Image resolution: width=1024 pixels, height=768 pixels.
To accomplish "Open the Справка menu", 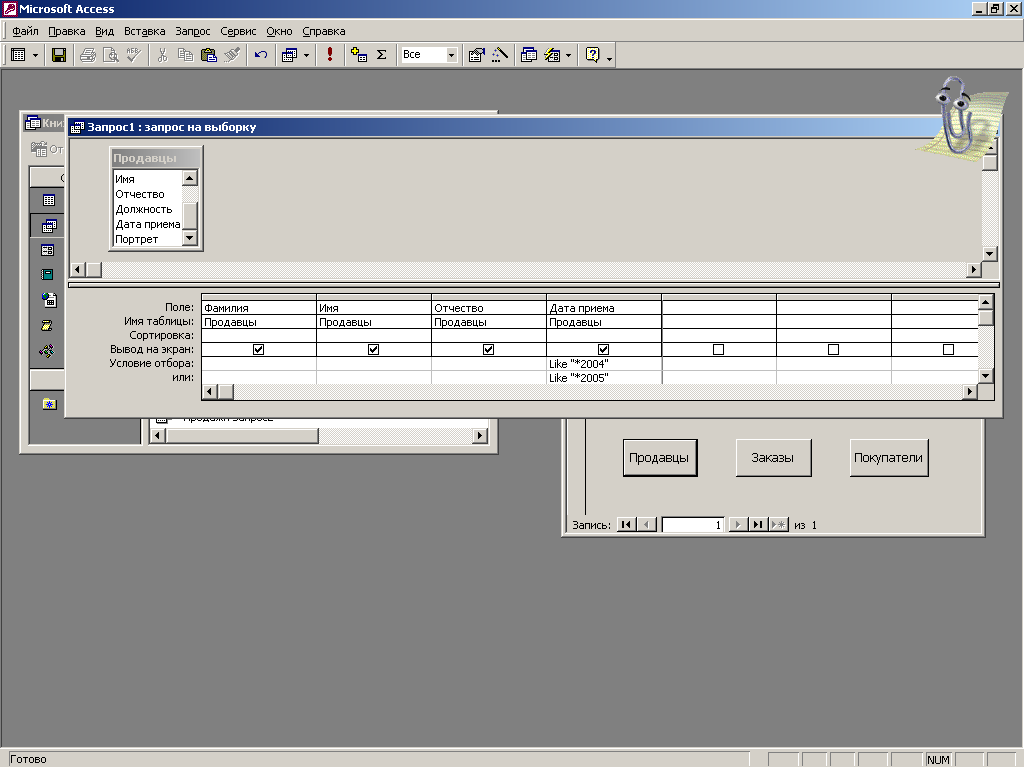I will tap(324, 31).
